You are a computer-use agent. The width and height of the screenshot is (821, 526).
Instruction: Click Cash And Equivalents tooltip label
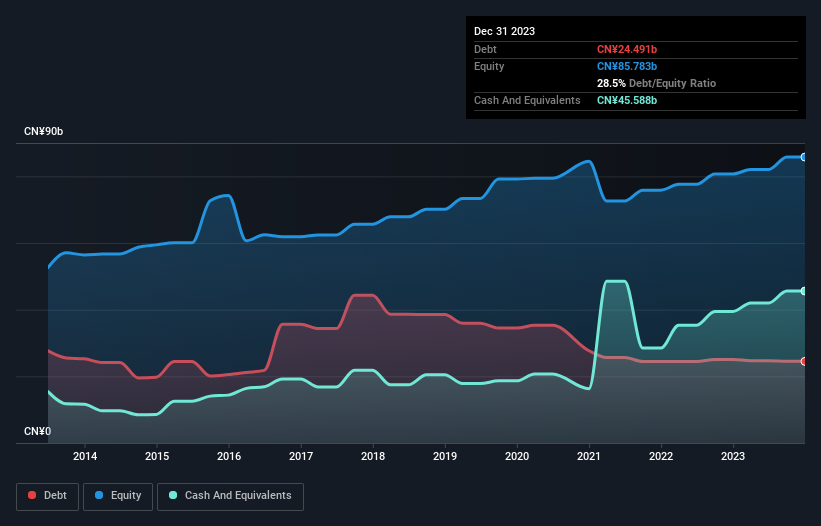(x=527, y=100)
